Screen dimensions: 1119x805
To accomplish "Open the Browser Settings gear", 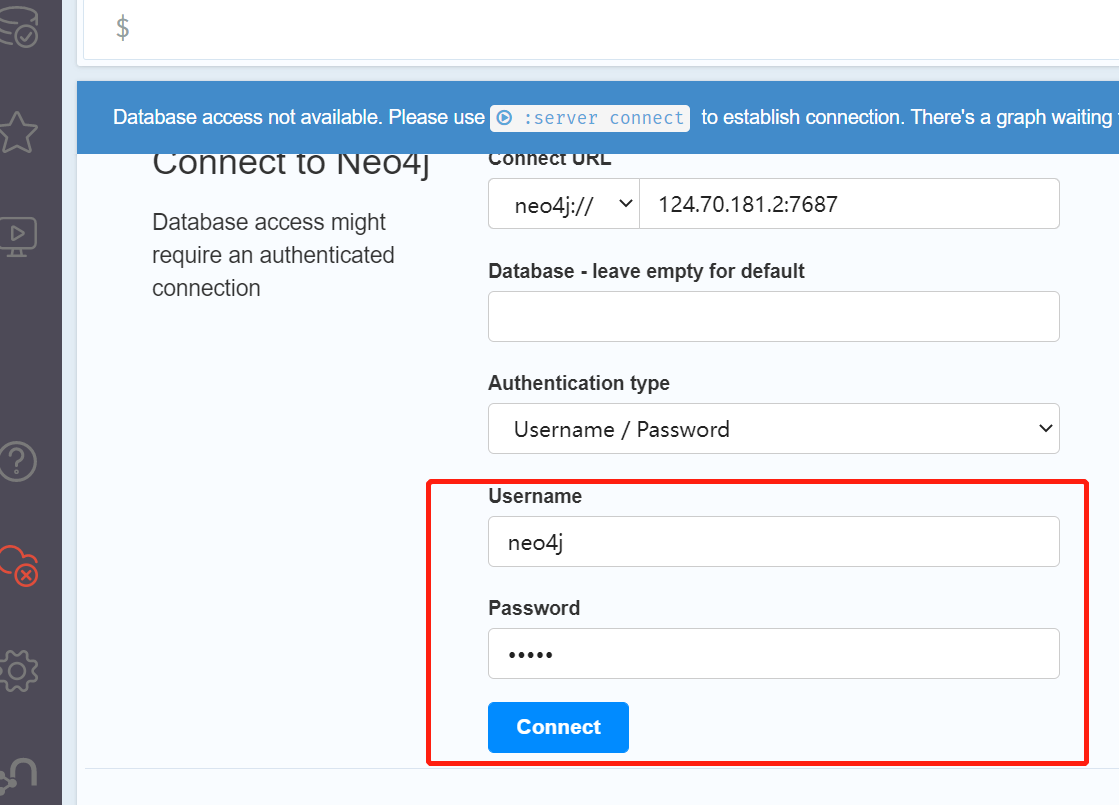I will click(18, 670).
